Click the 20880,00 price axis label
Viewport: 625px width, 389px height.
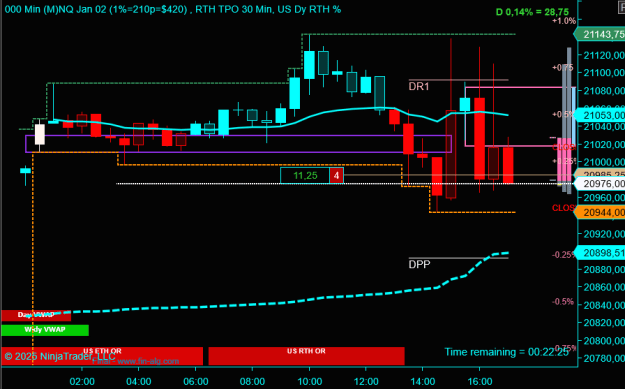pos(604,269)
